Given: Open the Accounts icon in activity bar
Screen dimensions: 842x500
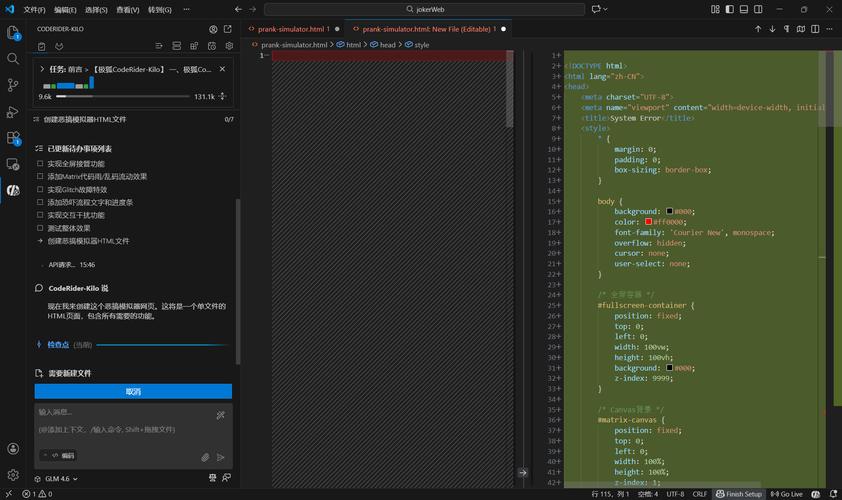Looking at the screenshot, I should (13, 449).
